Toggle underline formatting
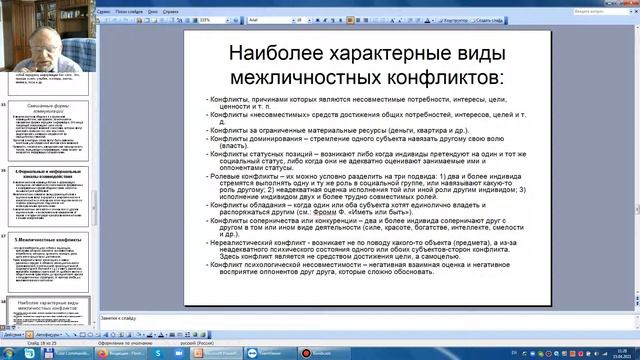The width and height of the screenshot is (640, 360). (333, 20)
